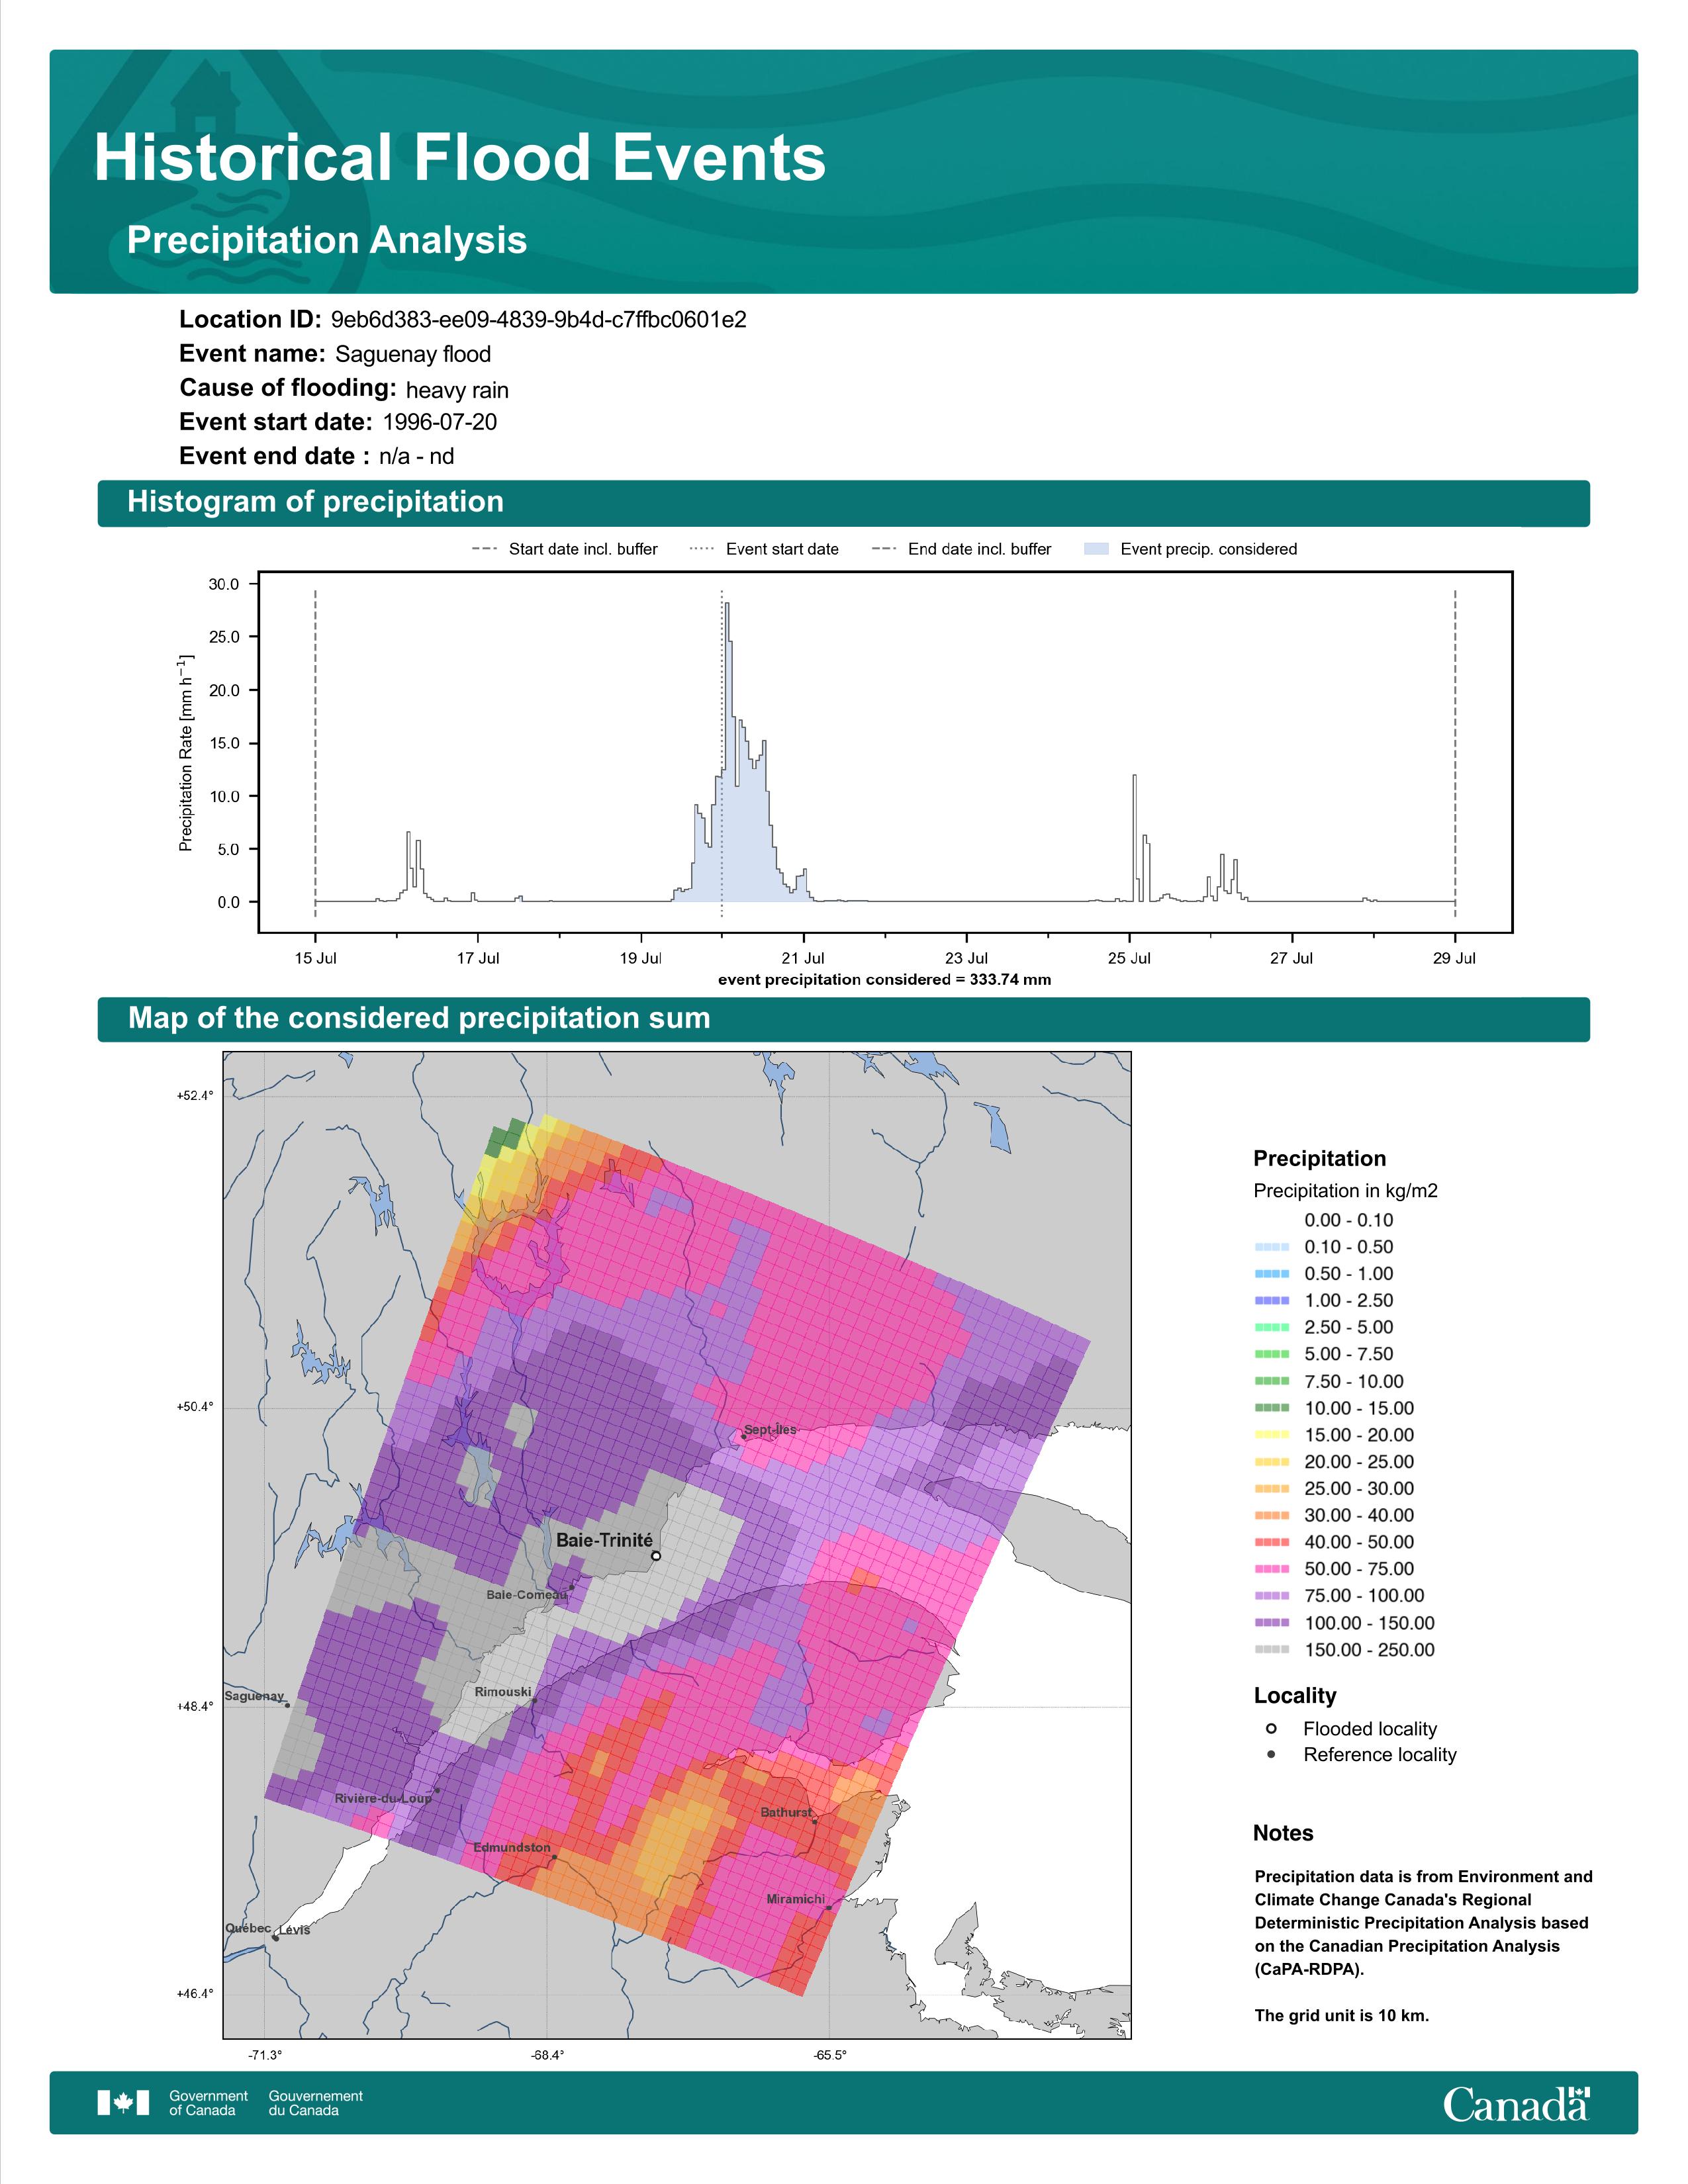Click the Location ID value text
The height and width of the screenshot is (2184, 1688).
click(x=538, y=320)
